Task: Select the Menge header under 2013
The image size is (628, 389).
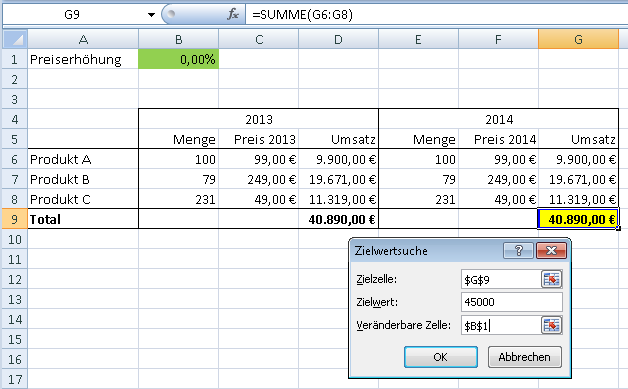Action: 179,139
